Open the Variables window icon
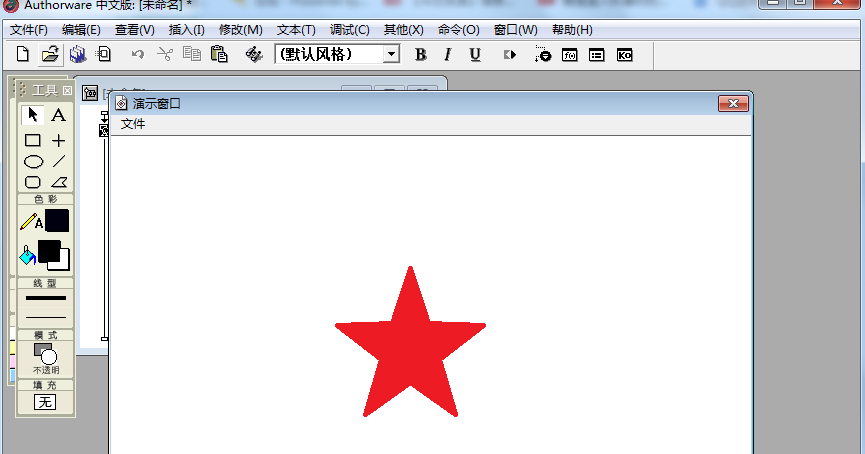The image size is (865, 454). pyautogui.click(x=596, y=55)
